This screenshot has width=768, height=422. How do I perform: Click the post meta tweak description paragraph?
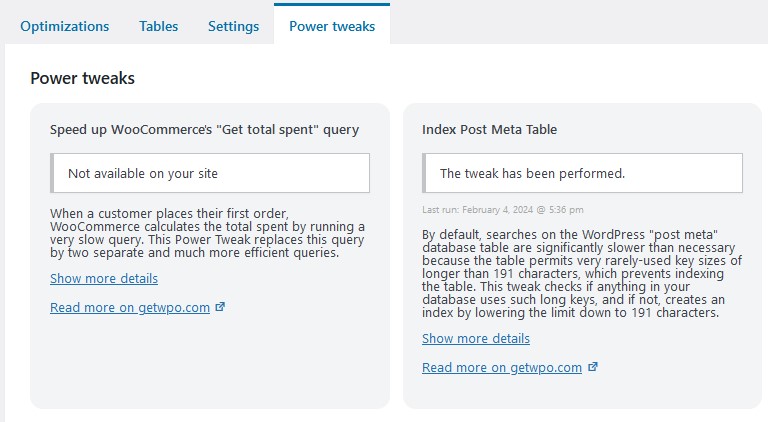tap(582, 274)
